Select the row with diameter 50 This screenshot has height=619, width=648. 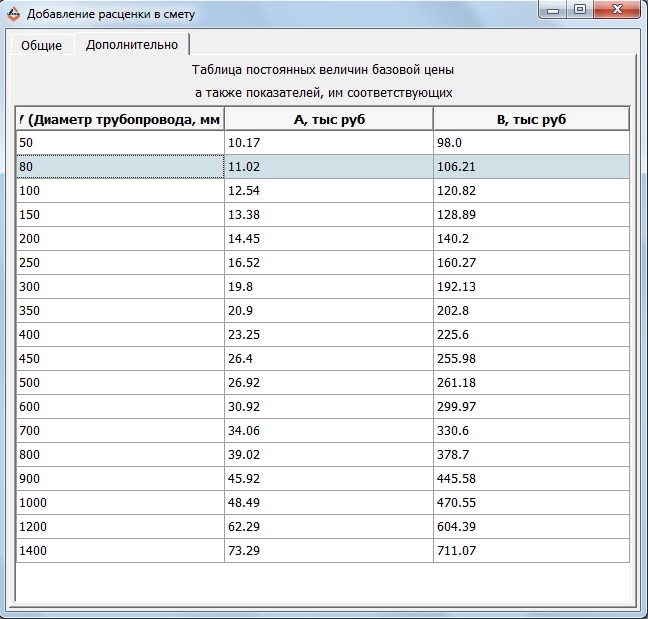pos(120,143)
